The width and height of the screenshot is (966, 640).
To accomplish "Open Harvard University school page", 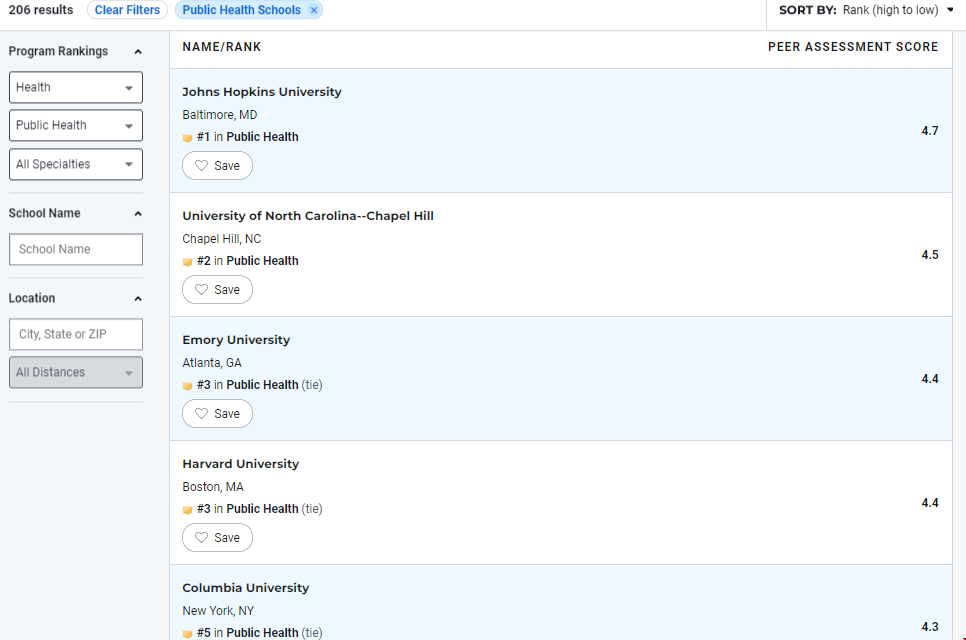I will [240, 464].
